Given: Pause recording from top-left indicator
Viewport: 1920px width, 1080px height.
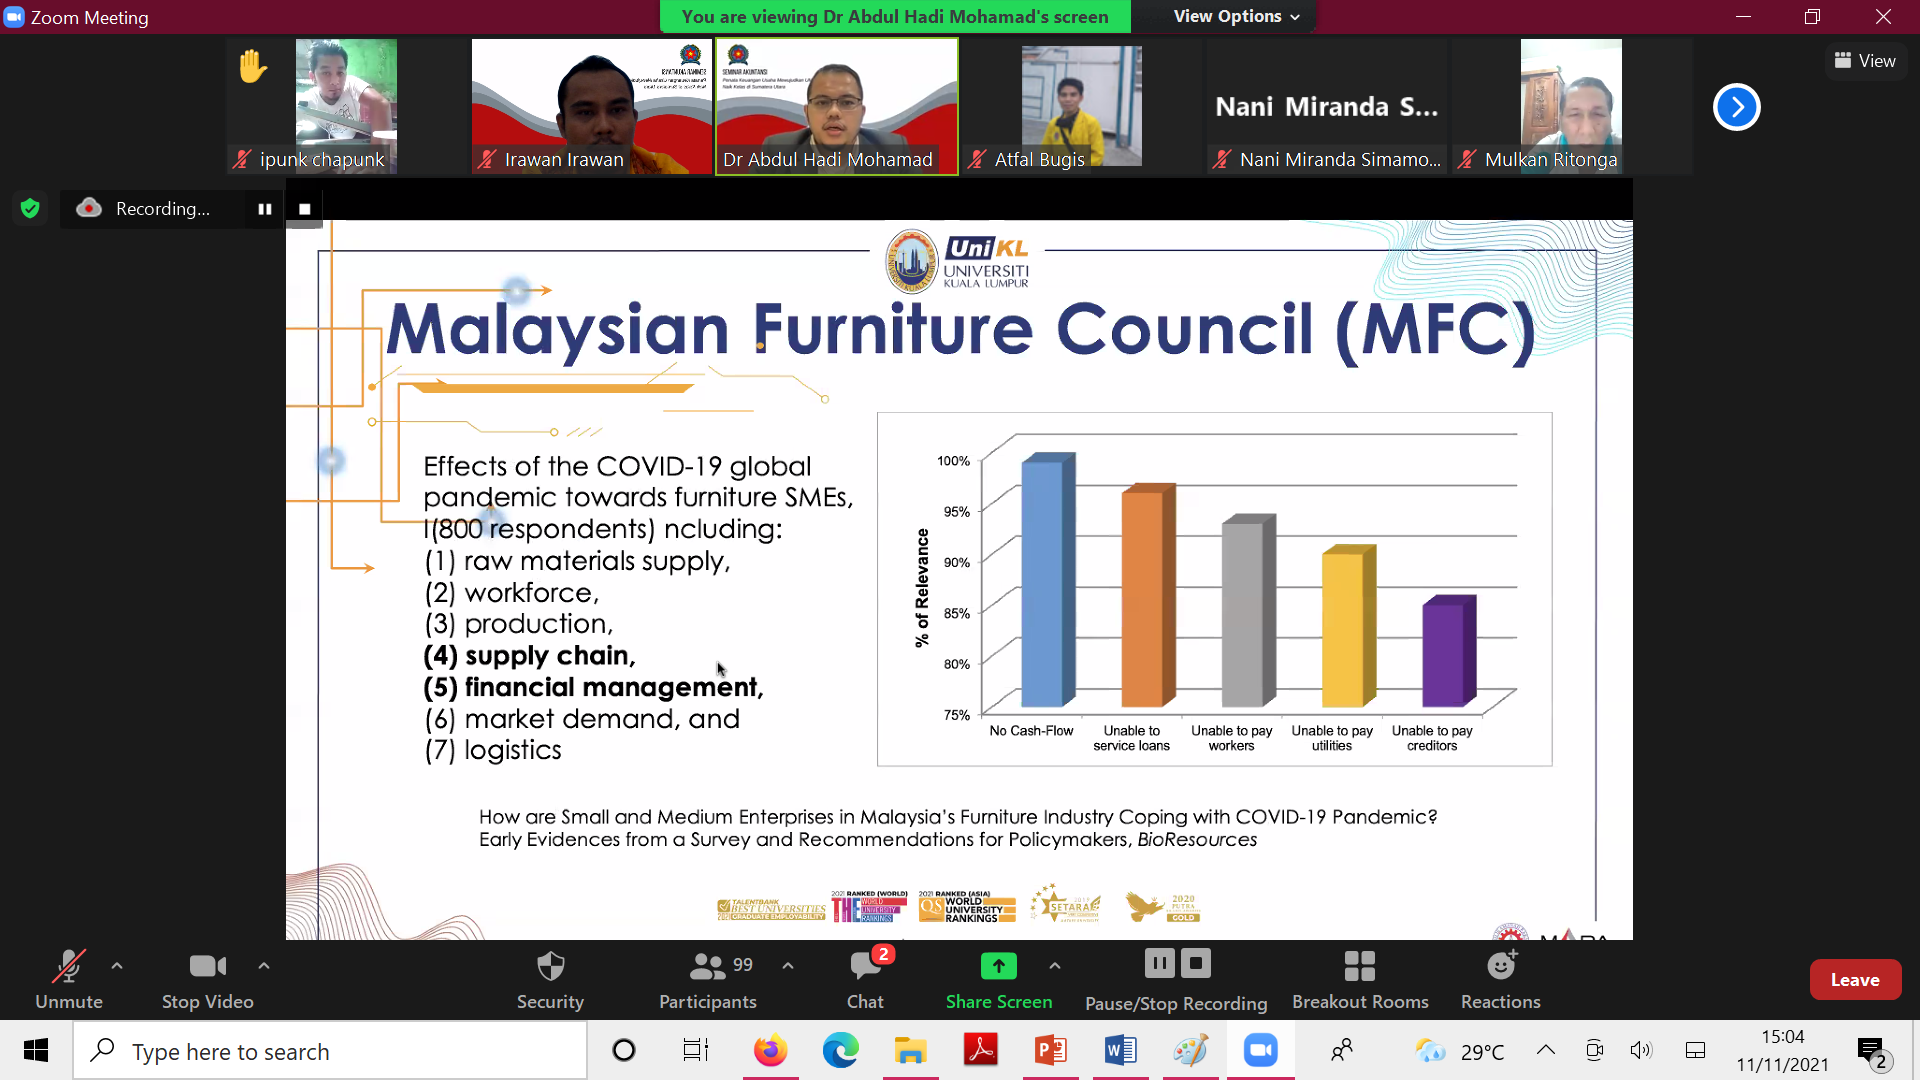Looking at the screenshot, I should coord(265,209).
